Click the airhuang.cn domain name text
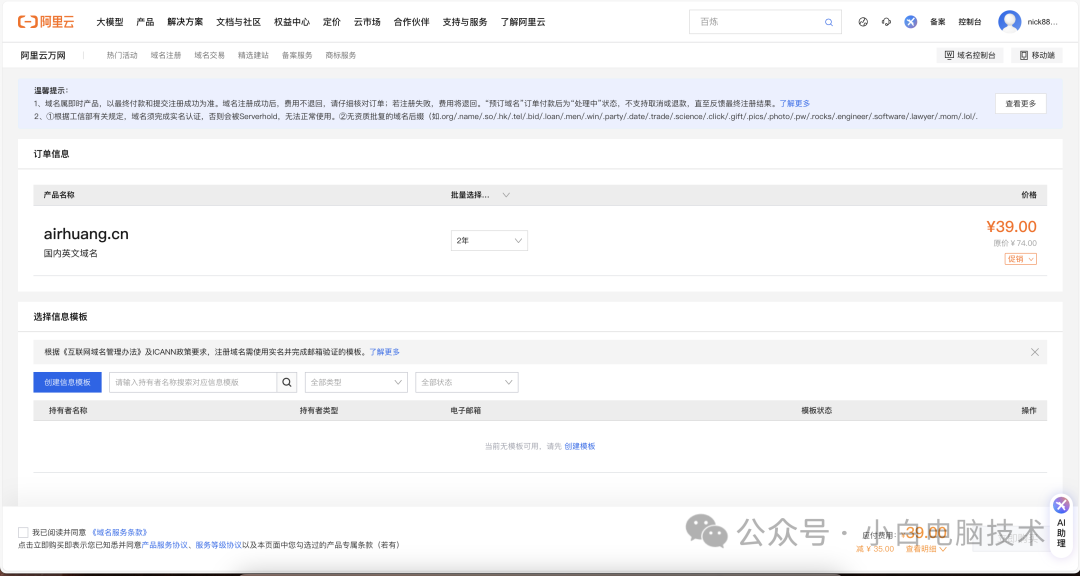Image resolution: width=1080 pixels, height=576 pixels. 86,234
